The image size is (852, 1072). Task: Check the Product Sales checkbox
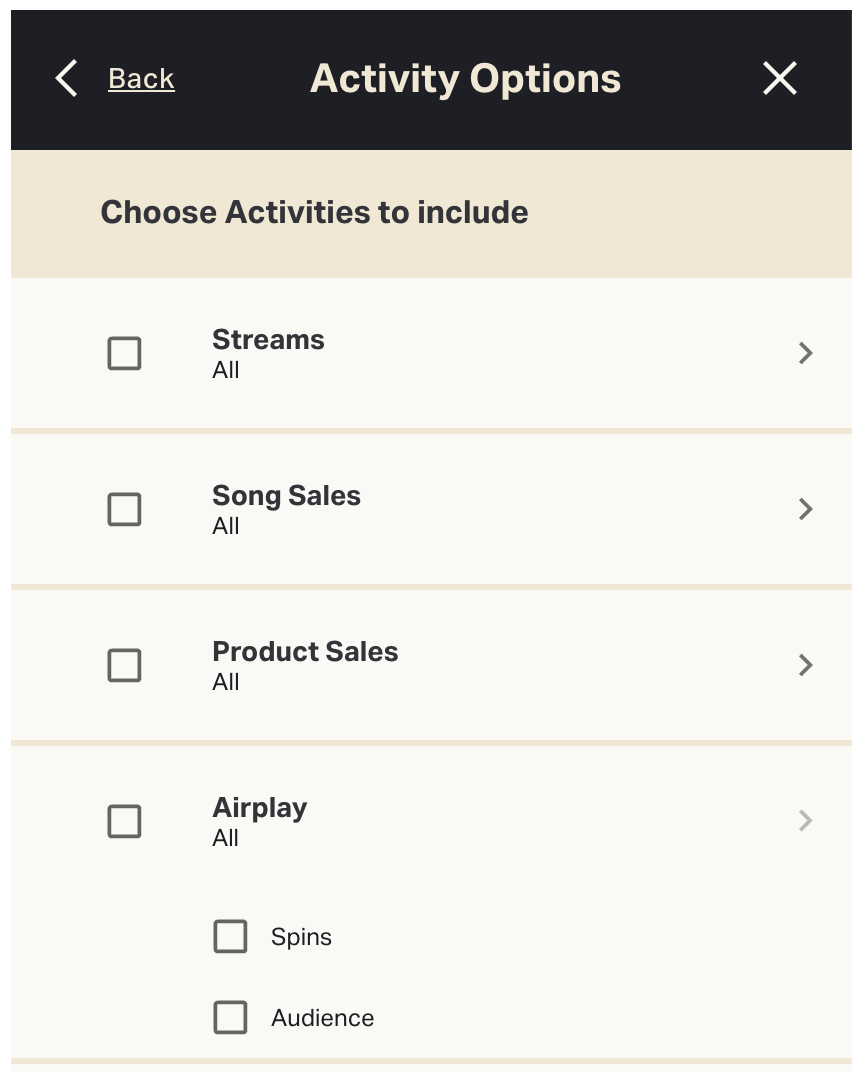(x=124, y=665)
